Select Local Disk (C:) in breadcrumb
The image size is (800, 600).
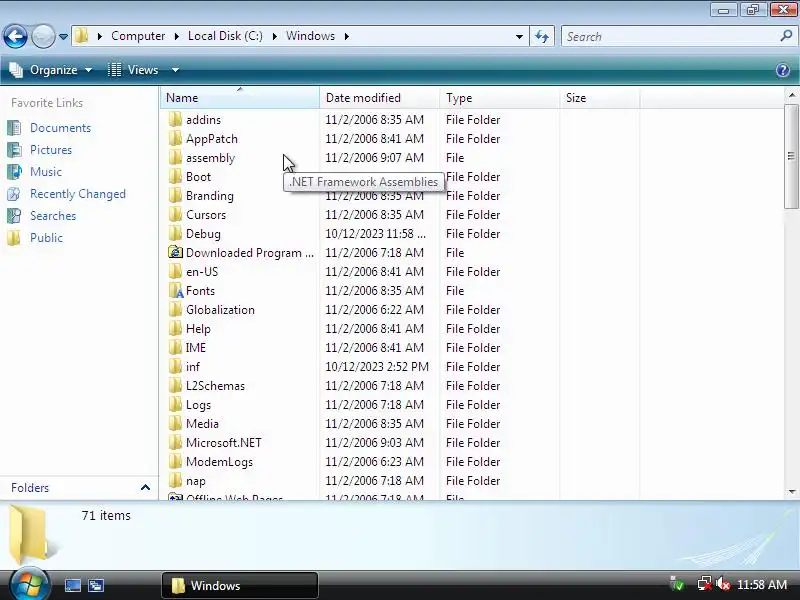click(x=225, y=36)
